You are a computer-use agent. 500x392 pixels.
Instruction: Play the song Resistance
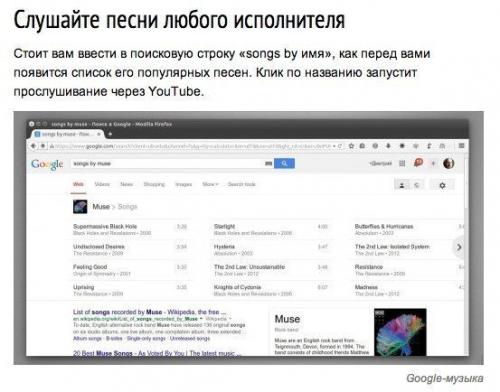pyautogui.click(x=369, y=267)
